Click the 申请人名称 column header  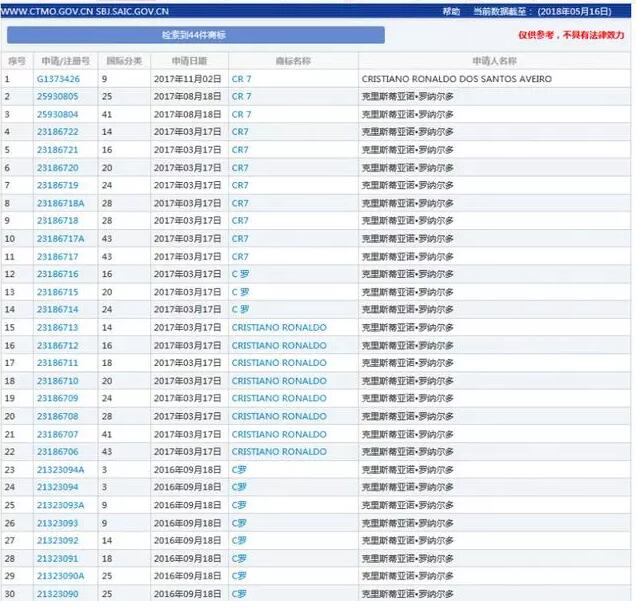494,61
